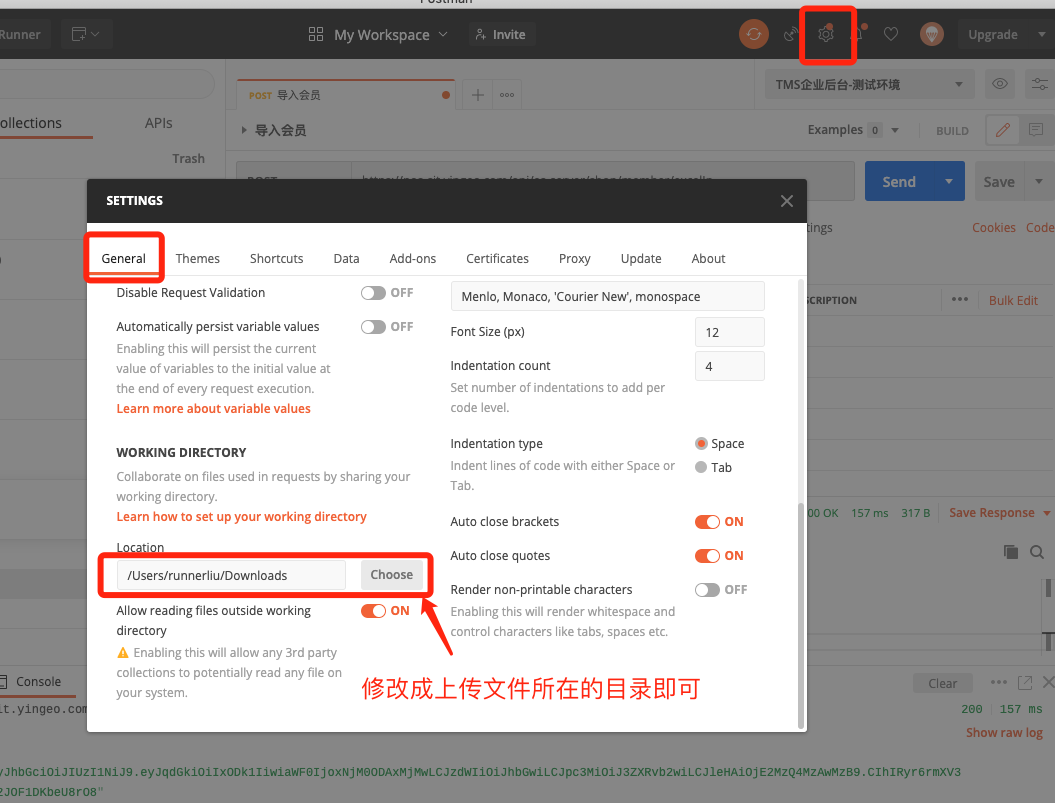1055x803 pixels.
Task: Close the Settings dialog
Action: tap(787, 201)
